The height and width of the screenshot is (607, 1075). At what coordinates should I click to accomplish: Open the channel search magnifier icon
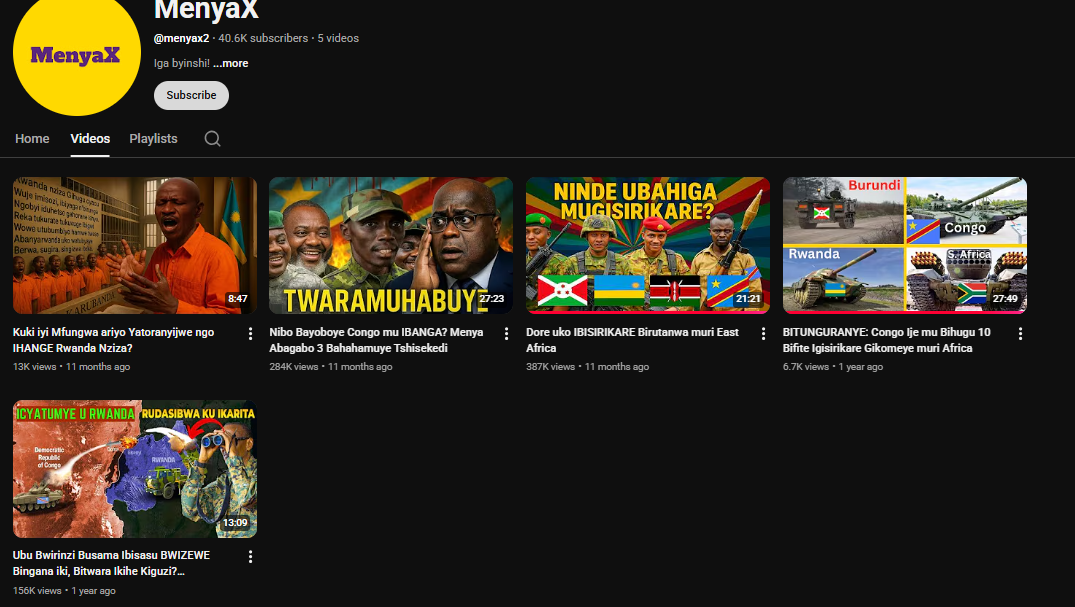pyautogui.click(x=212, y=139)
